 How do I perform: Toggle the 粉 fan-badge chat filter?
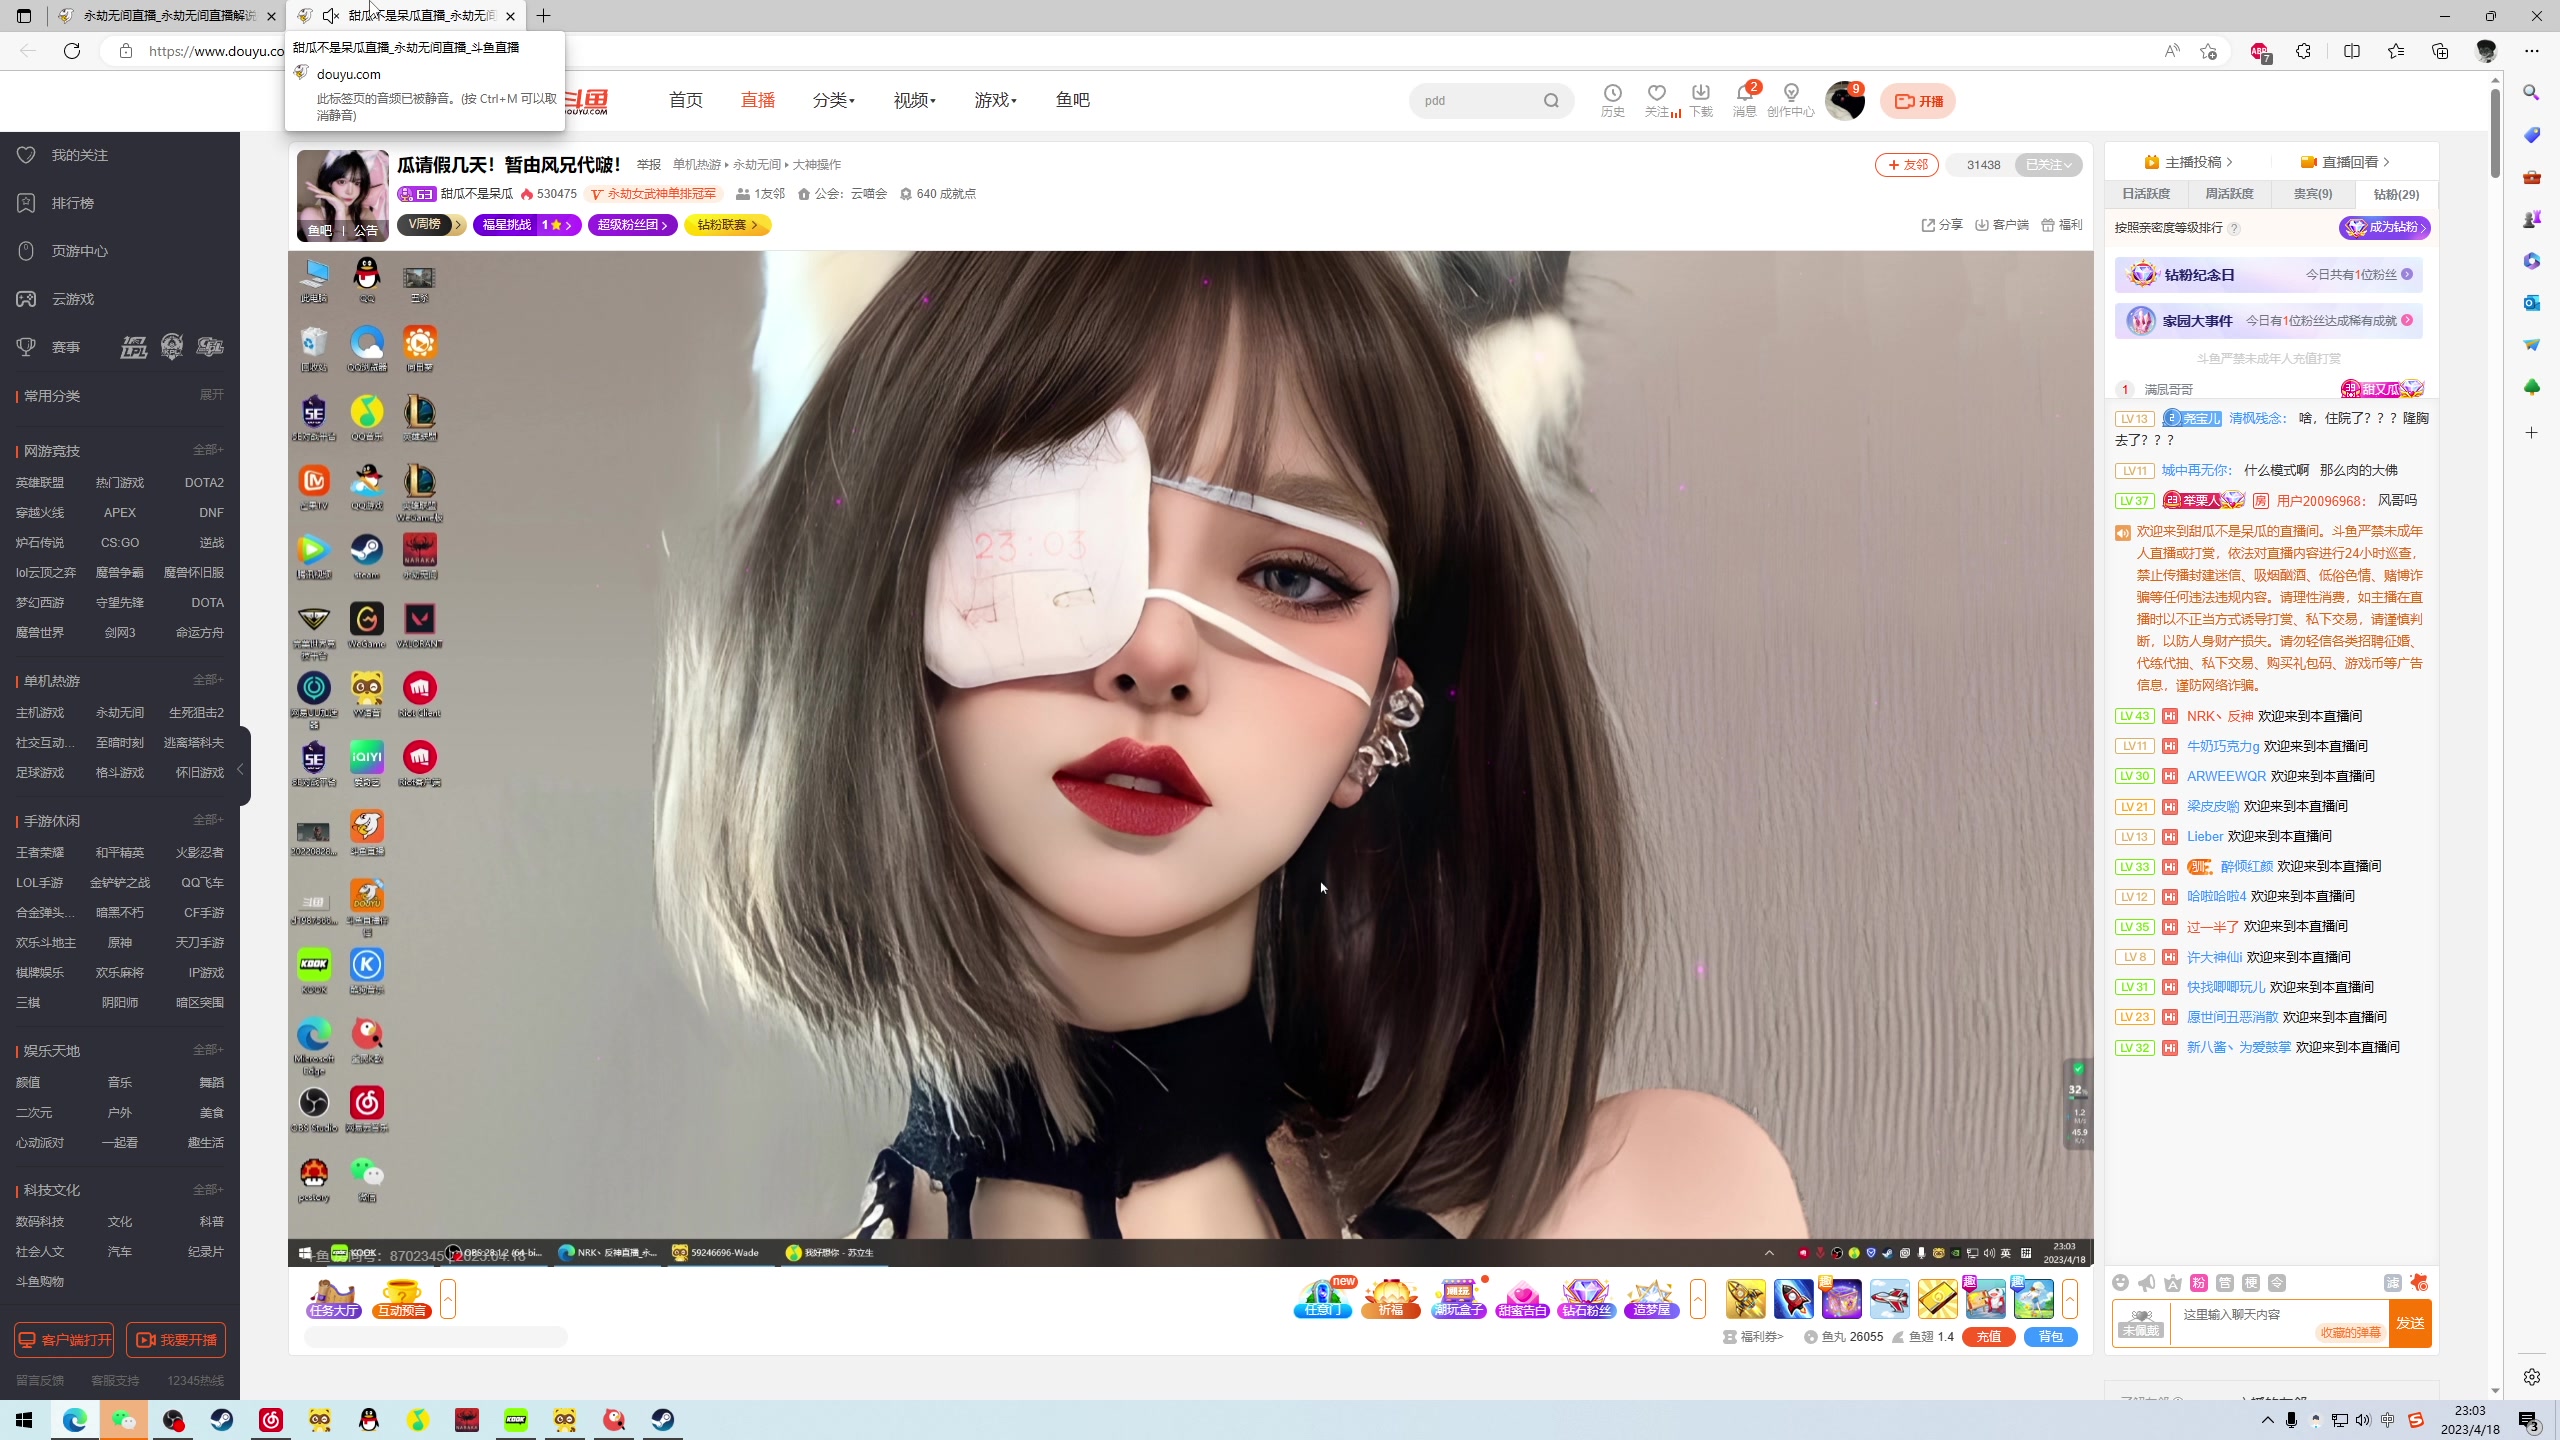click(2198, 1283)
